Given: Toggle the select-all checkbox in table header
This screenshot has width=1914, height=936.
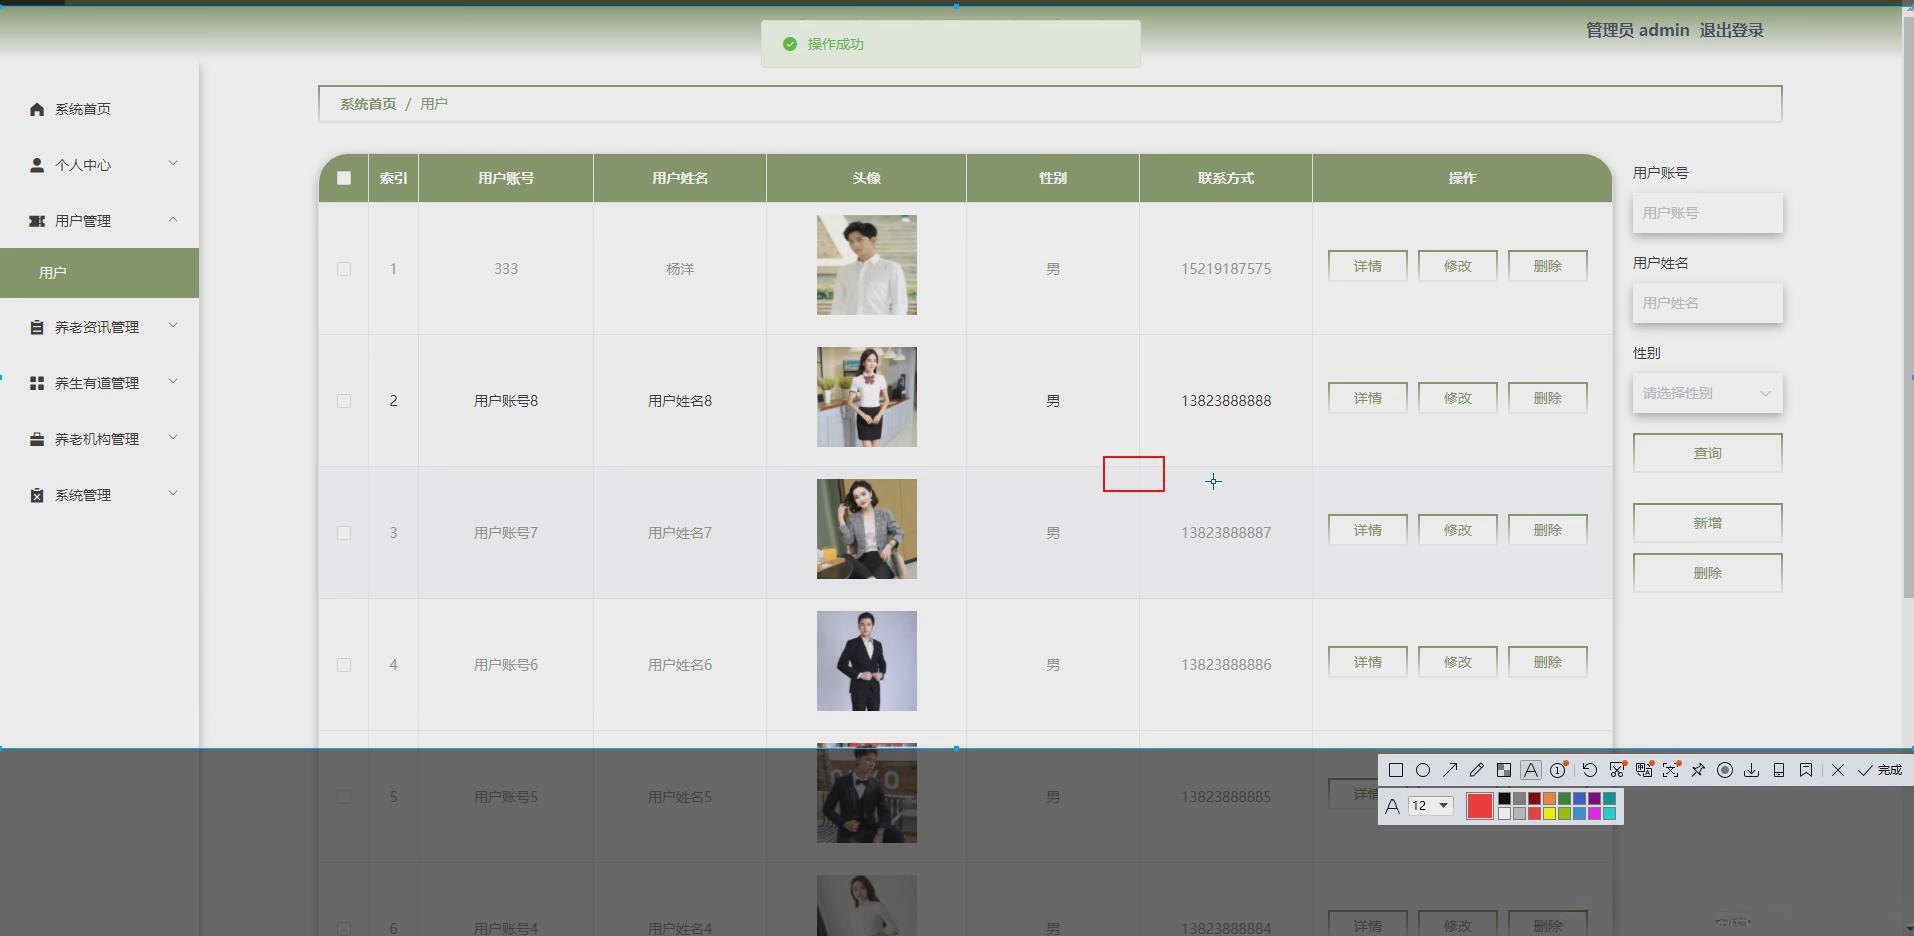Looking at the screenshot, I should (x=344, y=178).
